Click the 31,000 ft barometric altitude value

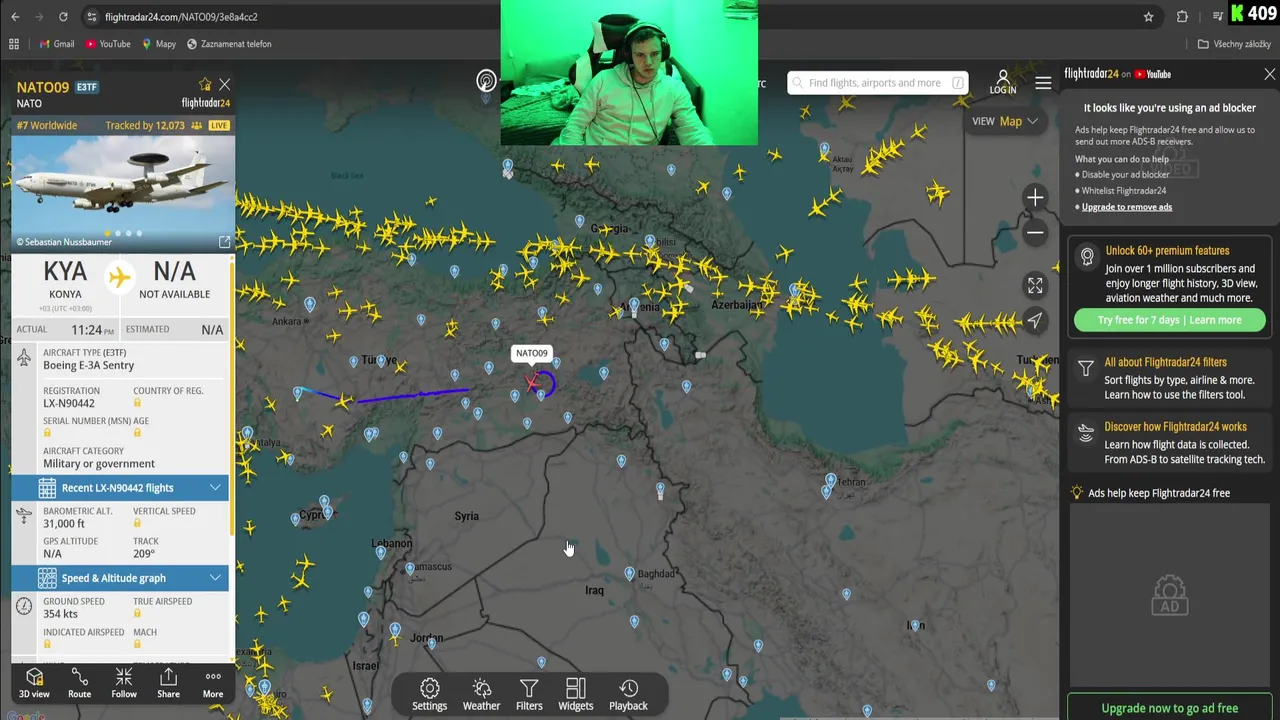tap(64, 524)
